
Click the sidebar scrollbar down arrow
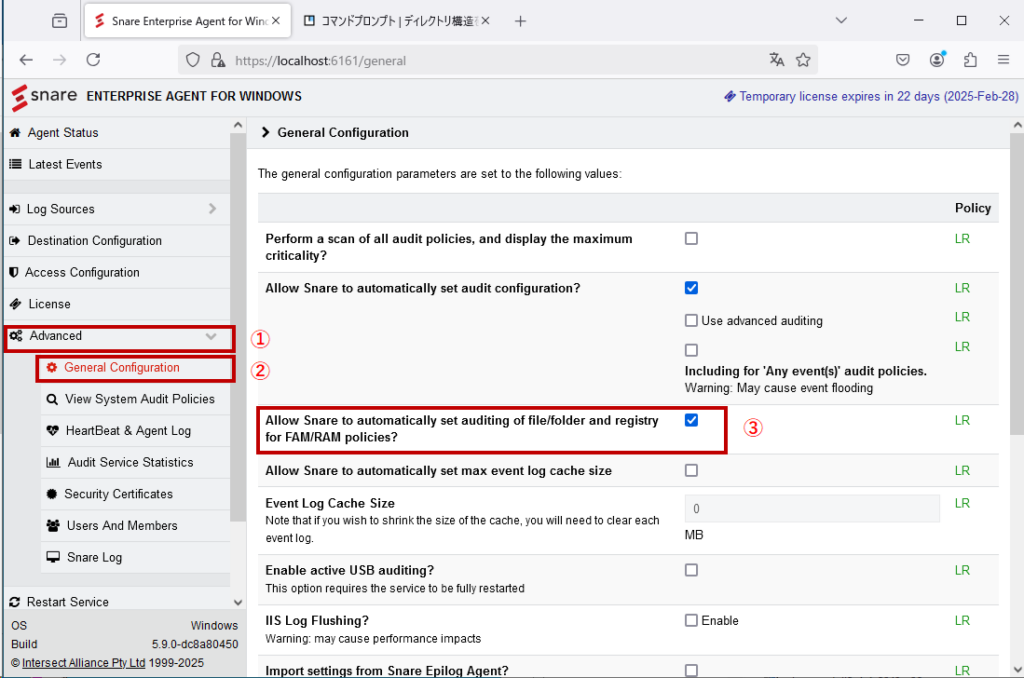click(x=238, y=602)
